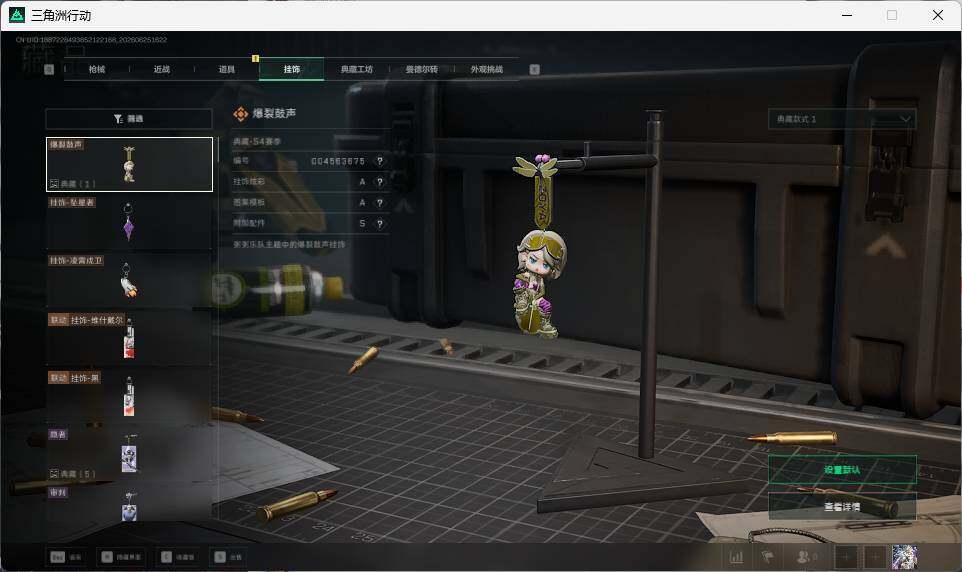Select the 爆裂鼓声 charm card
Screen dimensions: 962x572
pyautogui.click(x=129, y=164)
